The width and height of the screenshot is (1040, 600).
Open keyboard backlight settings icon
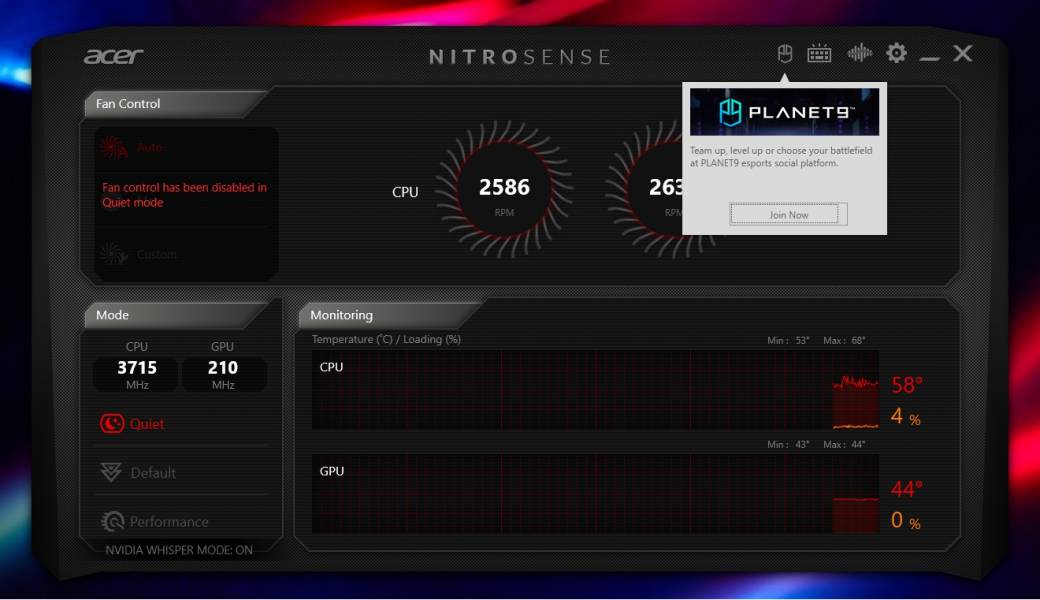[x=819, y=53]
